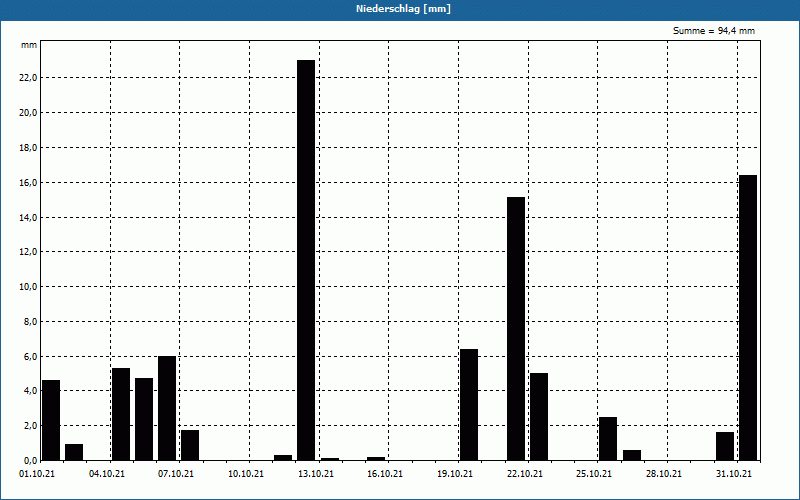
Task: Select the bar starting at 25.10.21
Action: (608, 439)
